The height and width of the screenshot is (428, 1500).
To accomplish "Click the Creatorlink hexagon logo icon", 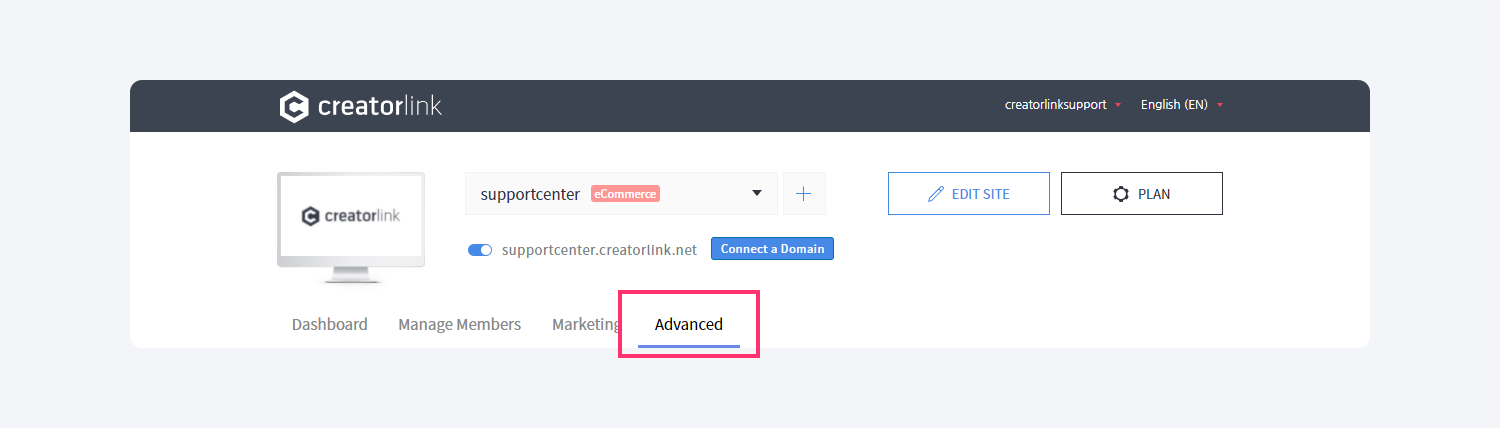I will click(x=294, y=106).
